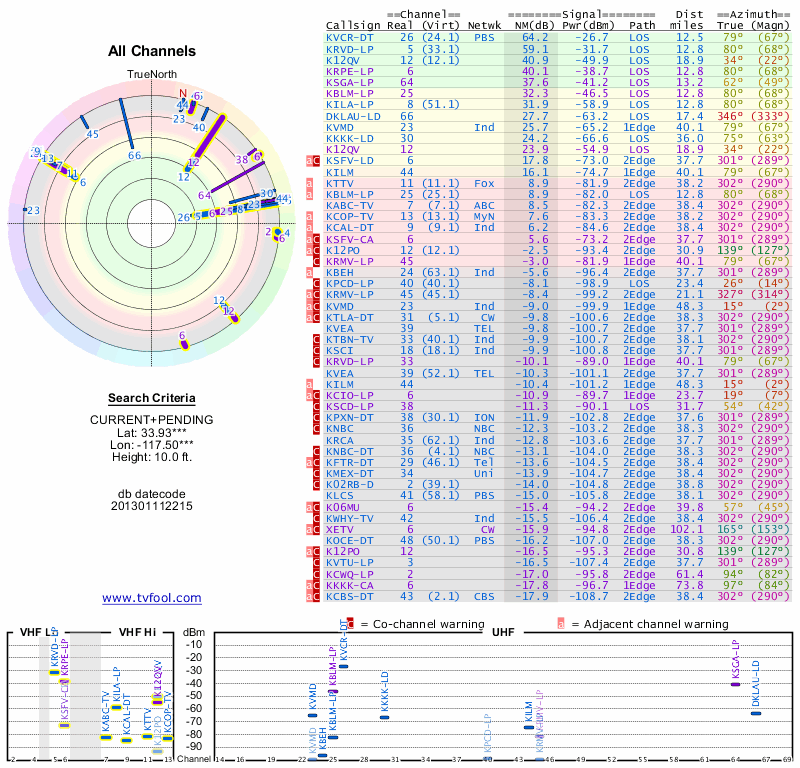
Task: Click the KABC-TV marker in VHF Hi chart
Action: pos(106,737)
